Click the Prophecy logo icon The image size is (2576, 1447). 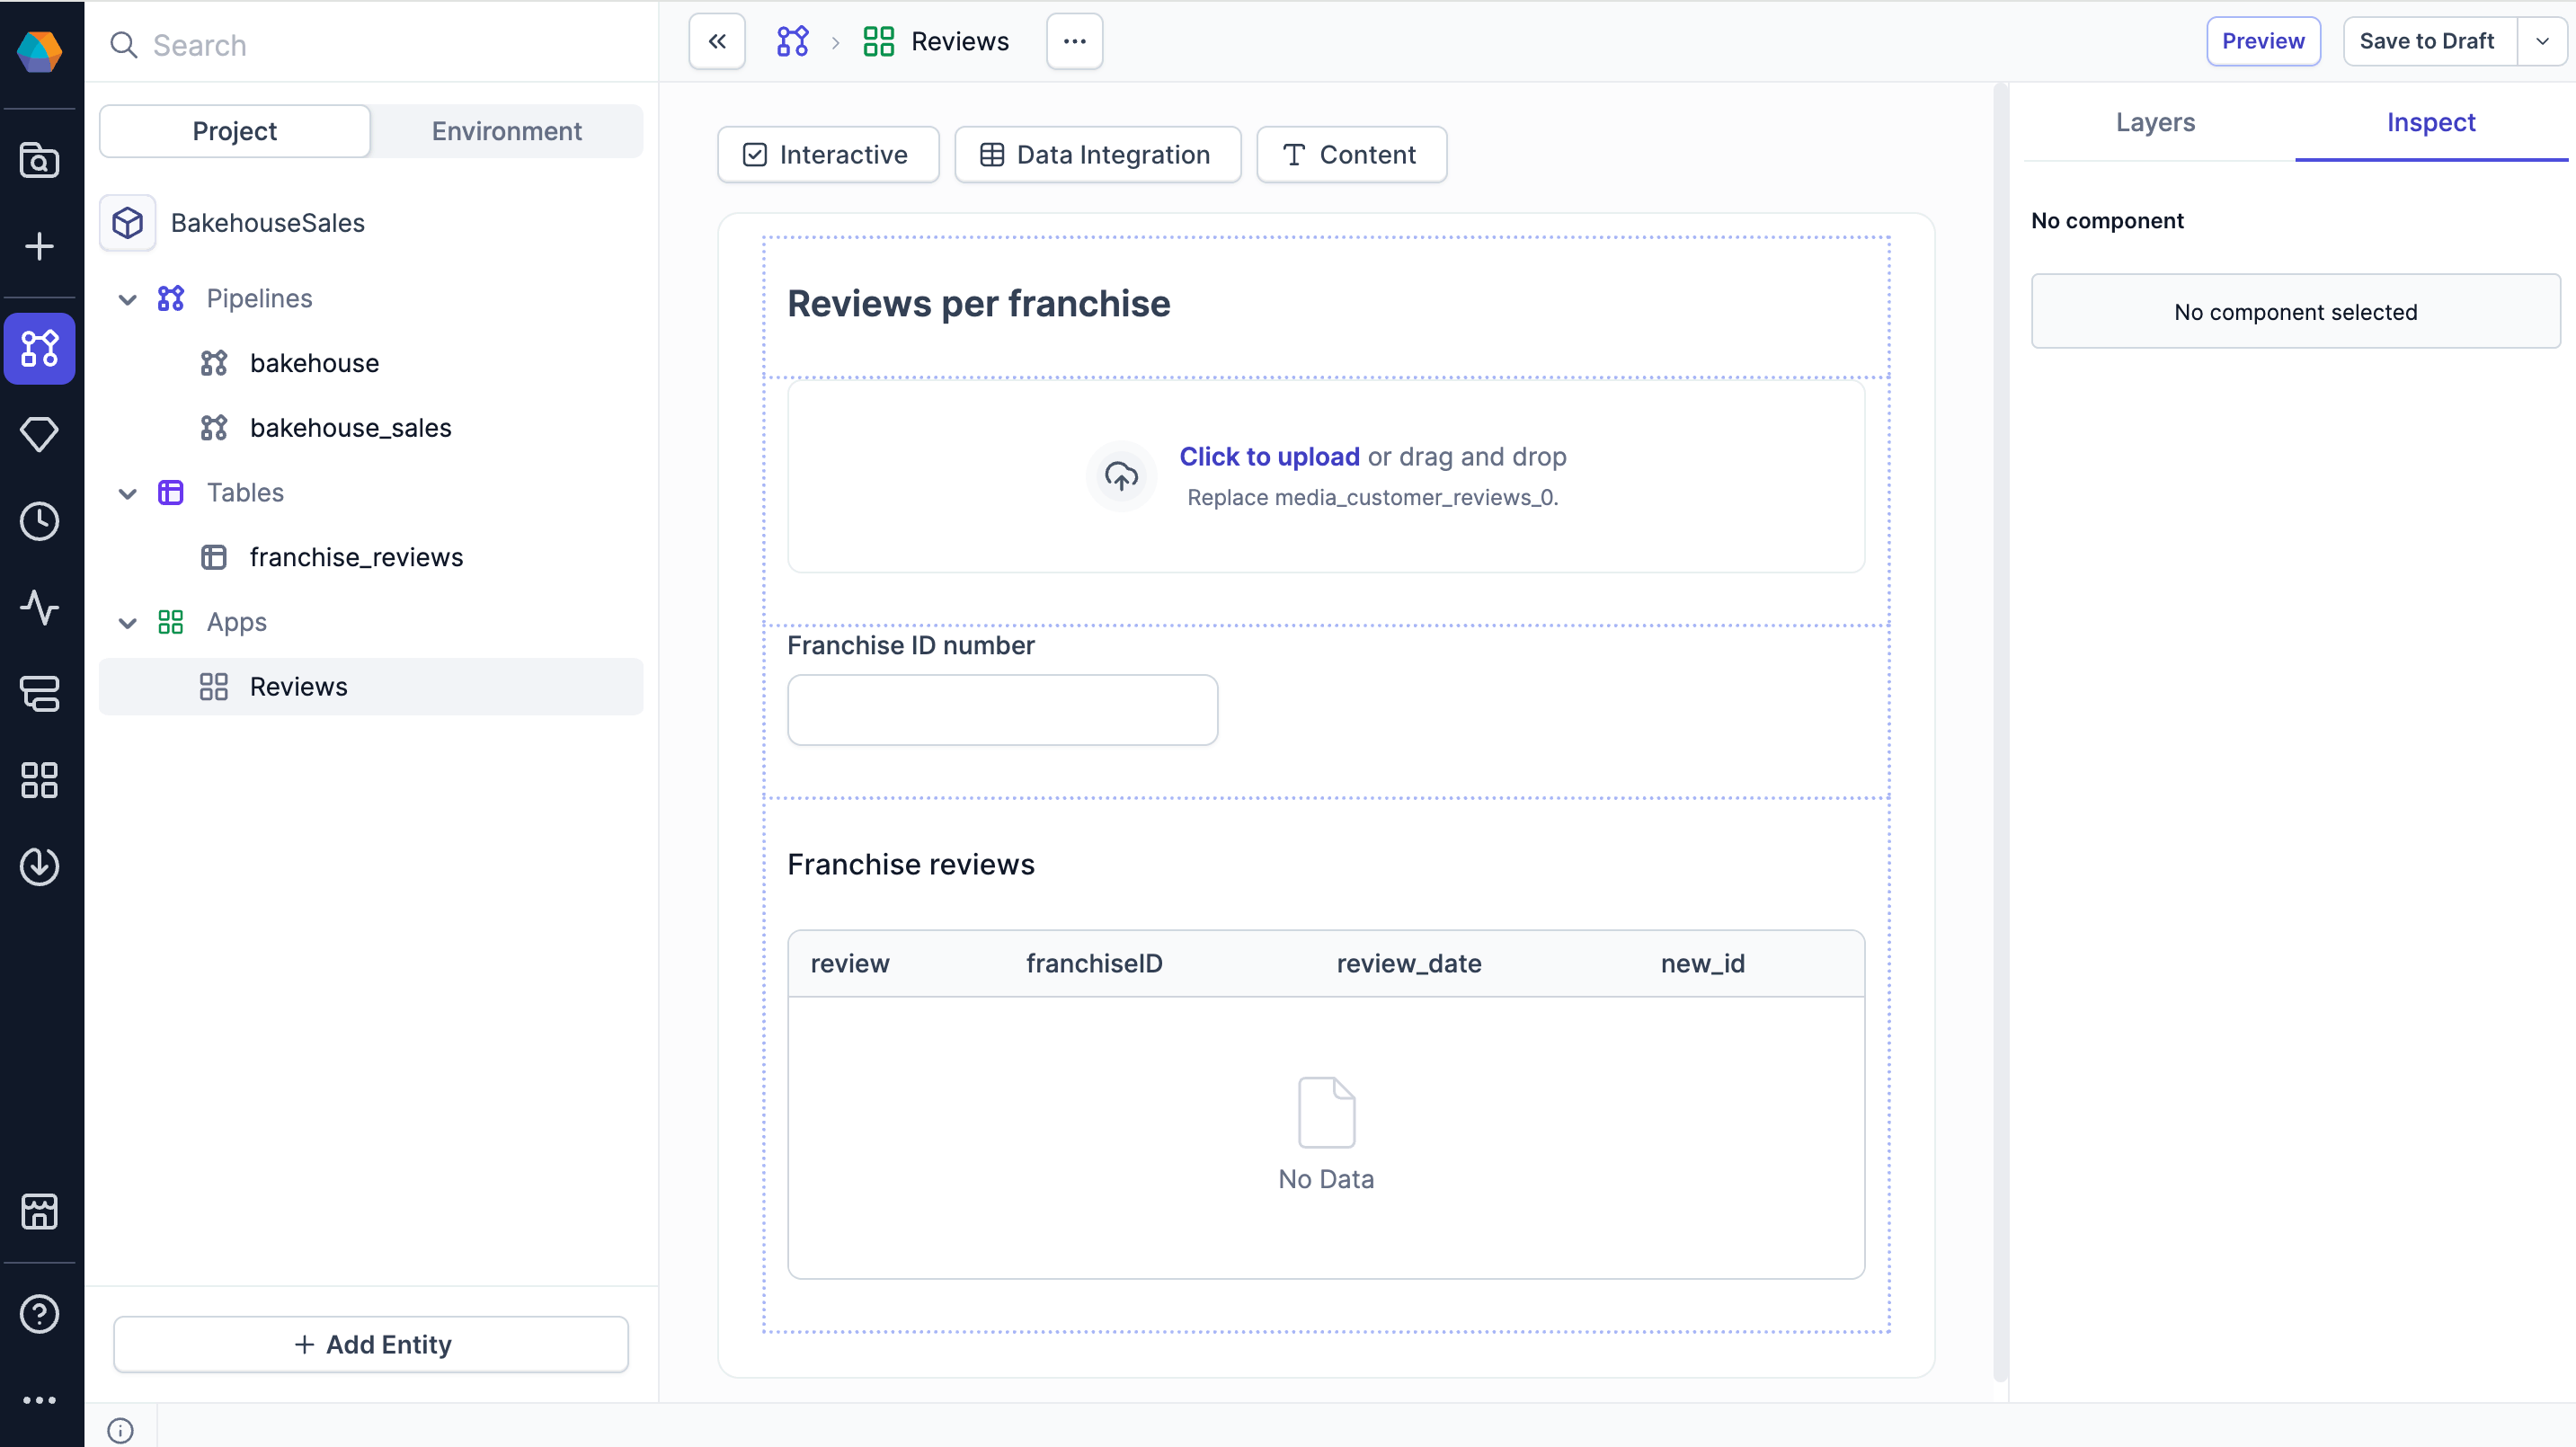coord(40,50)
